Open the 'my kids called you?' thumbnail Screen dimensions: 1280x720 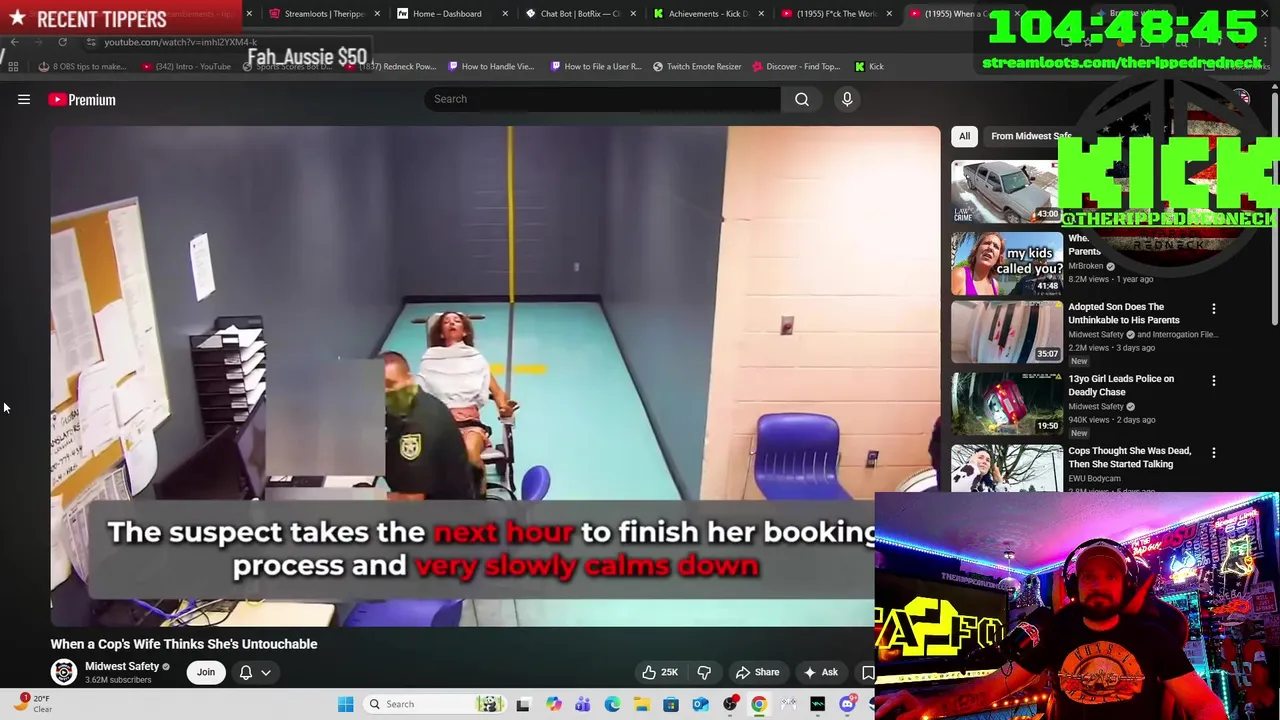(x=1006, y=264)
